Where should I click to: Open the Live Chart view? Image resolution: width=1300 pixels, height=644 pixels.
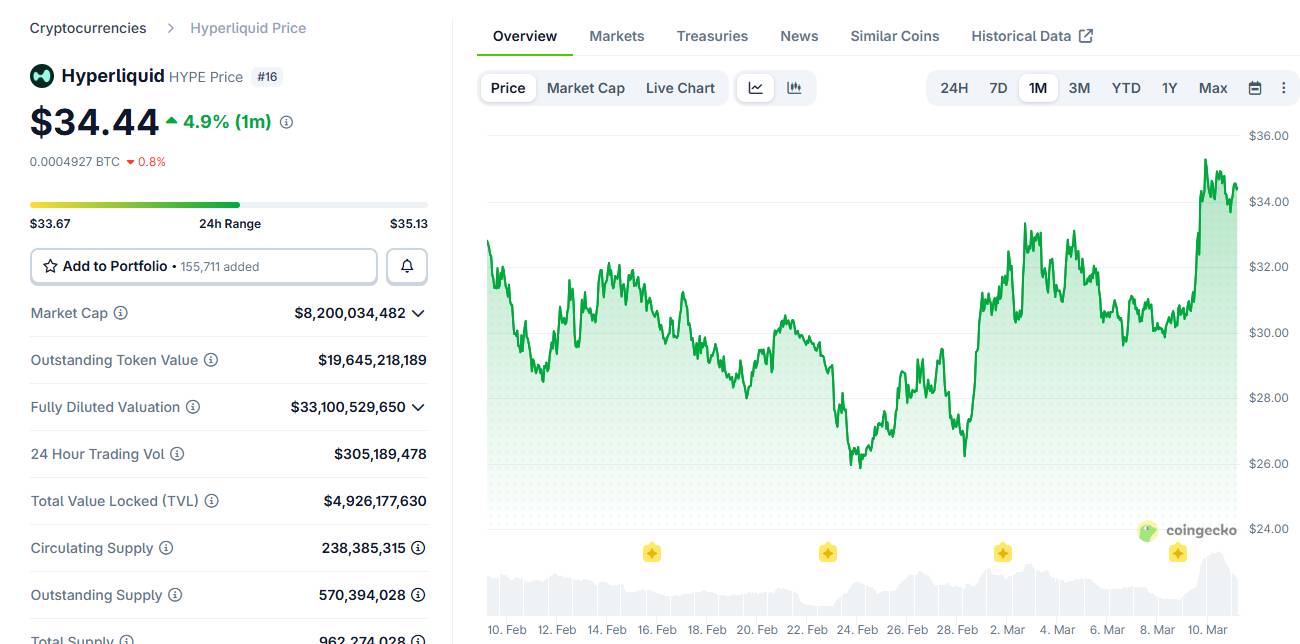tap(680, 88)
